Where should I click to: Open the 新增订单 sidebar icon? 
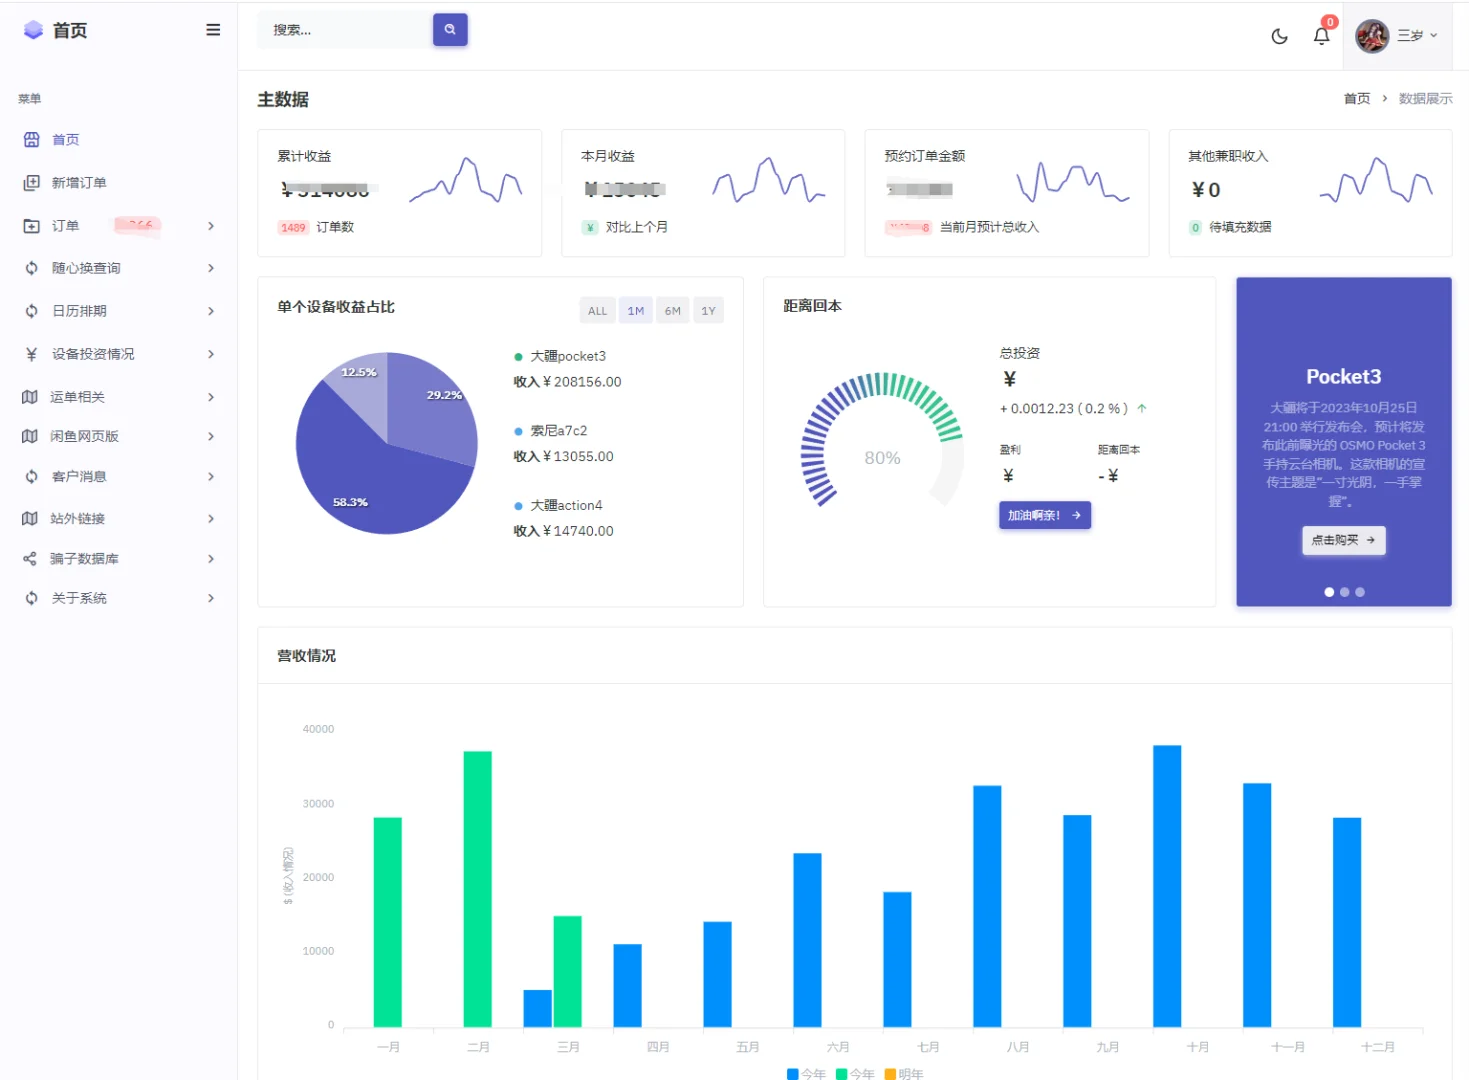31,182
